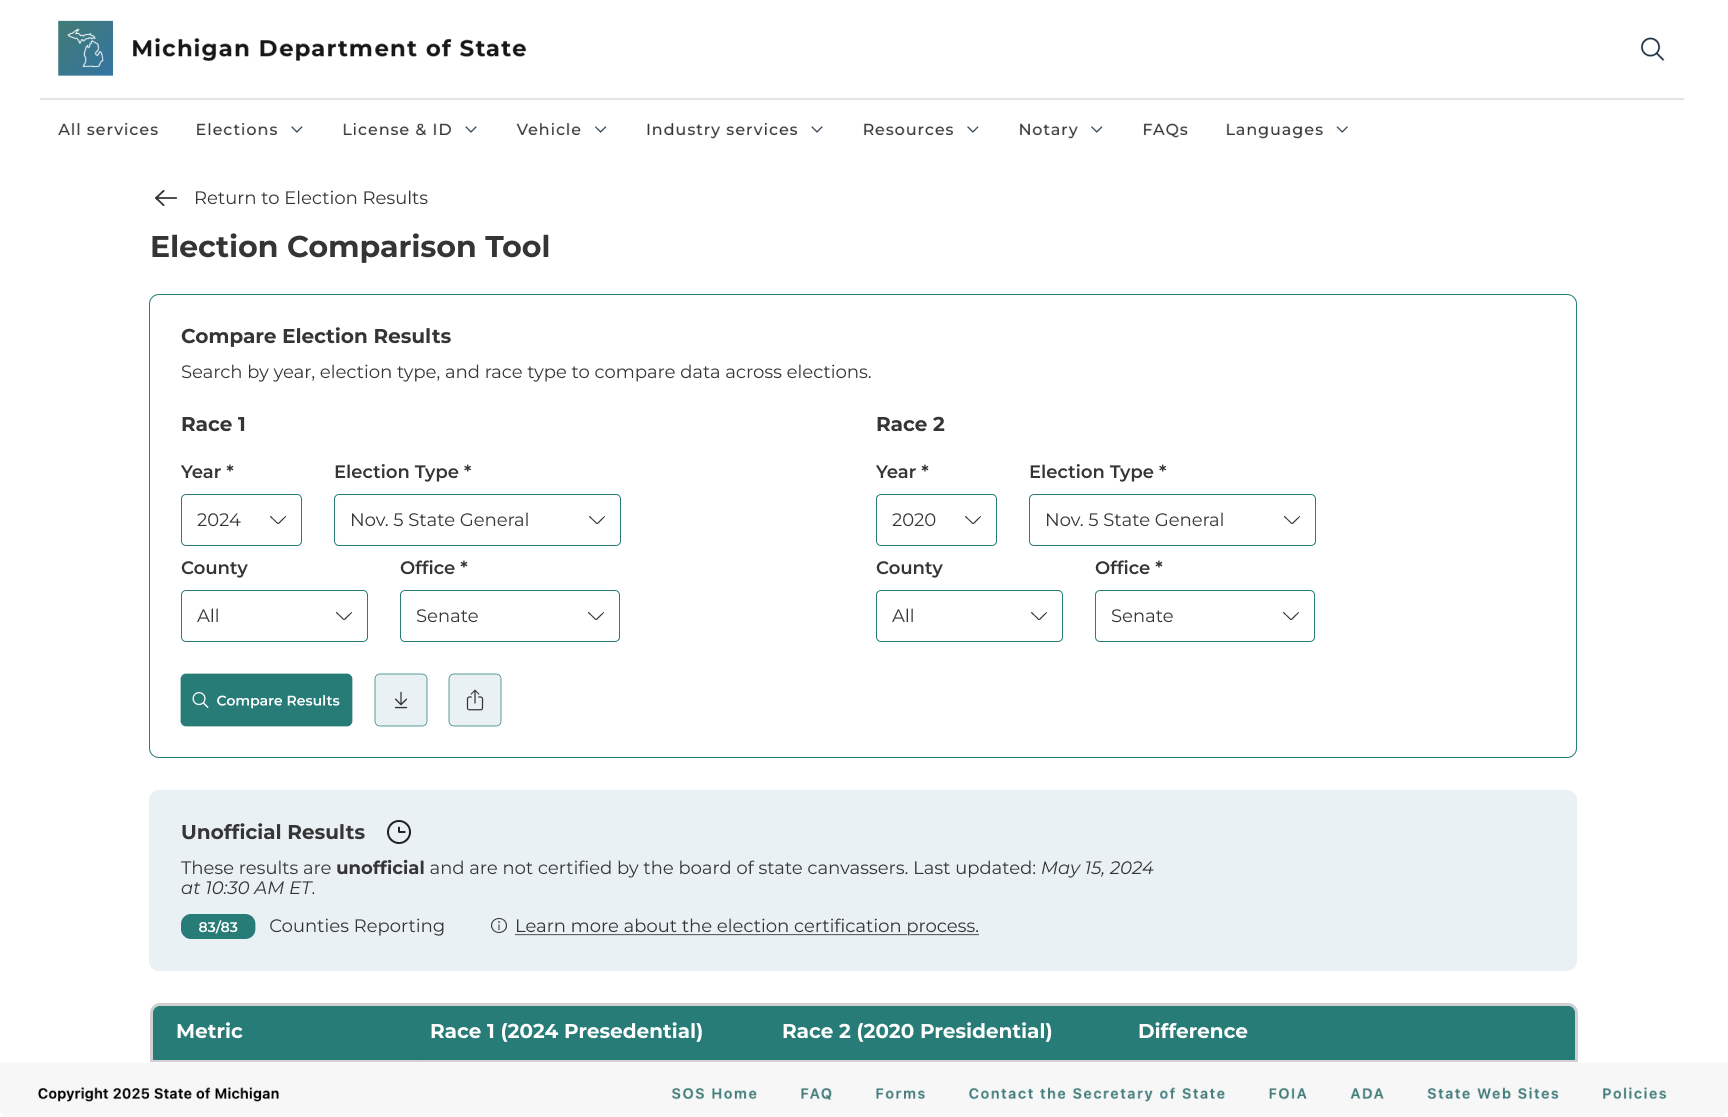This screenshot has width=1728, height=1117.
Task: Expand the Languages menu
Action: click(1287, 129)
